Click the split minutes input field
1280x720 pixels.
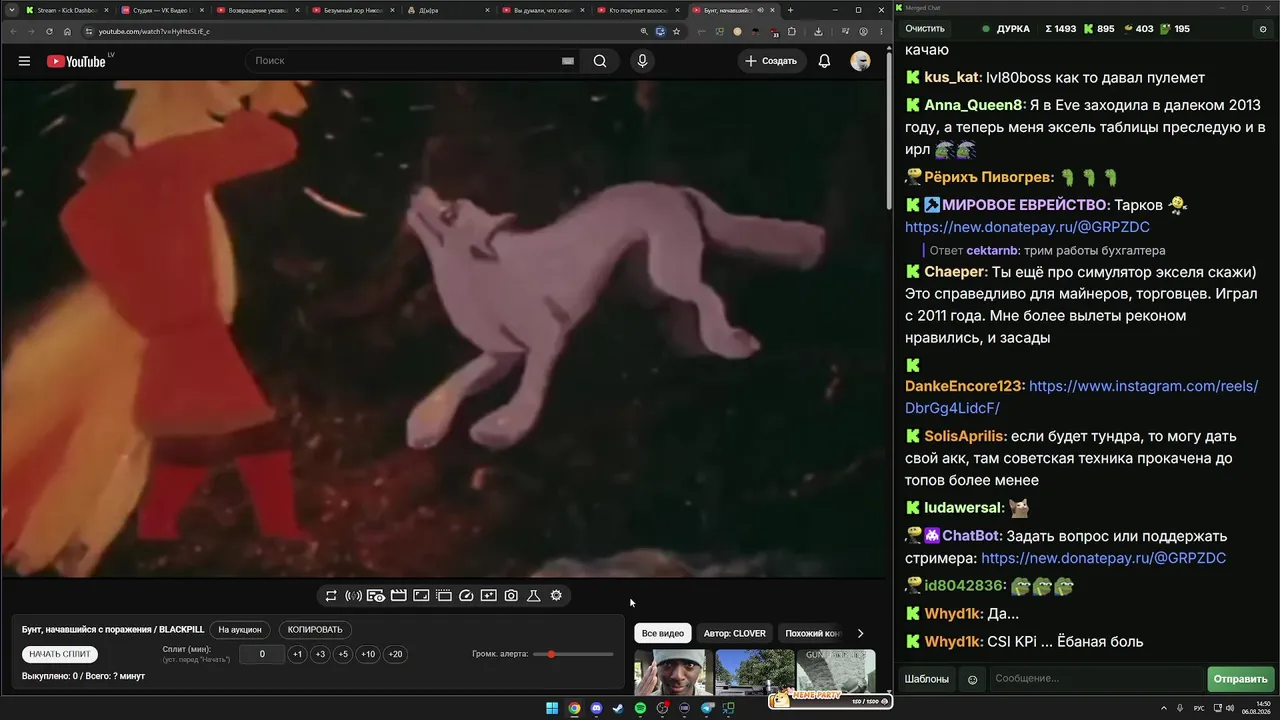pyautogui.click(x=263, y=654)
